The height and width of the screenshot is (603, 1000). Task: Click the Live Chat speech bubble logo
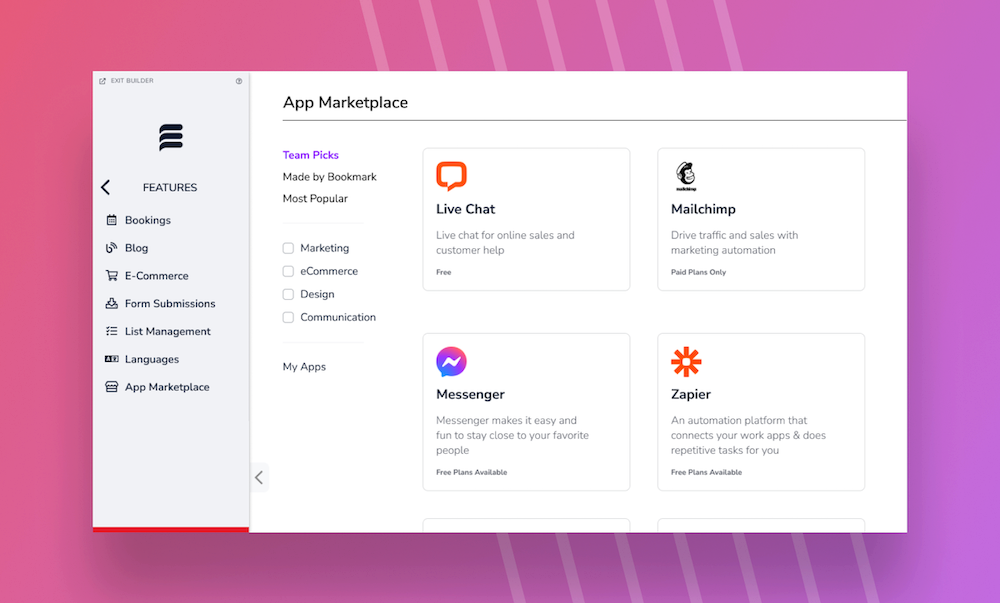(452, 176)
